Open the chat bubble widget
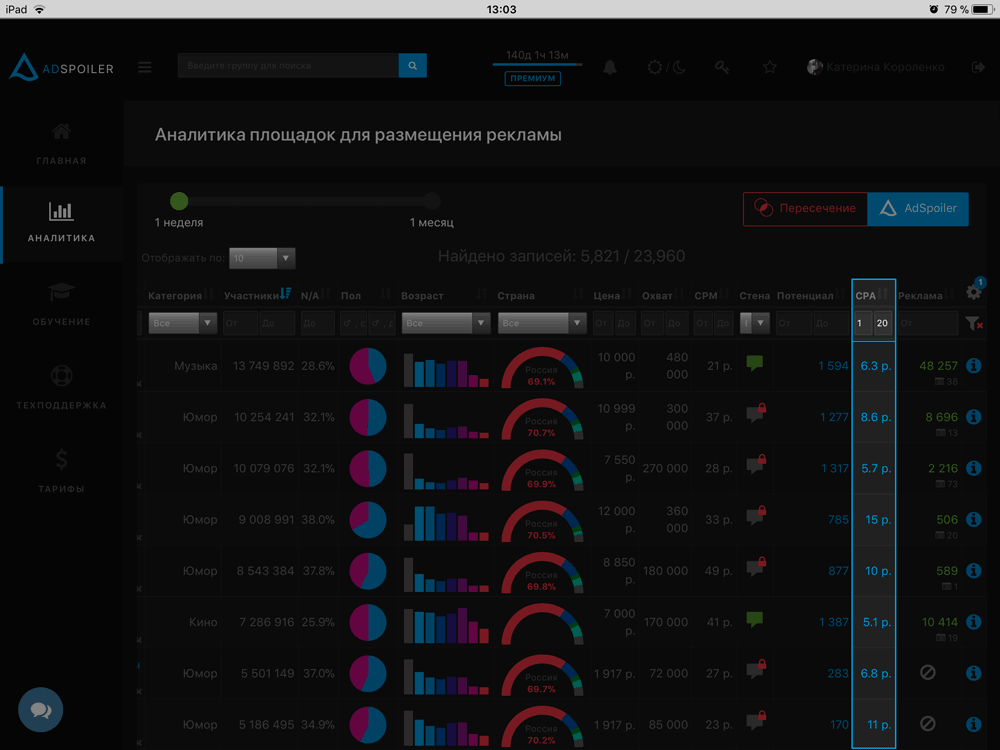1000x750 pixels. pyautogui.click(x=41, y=710)
